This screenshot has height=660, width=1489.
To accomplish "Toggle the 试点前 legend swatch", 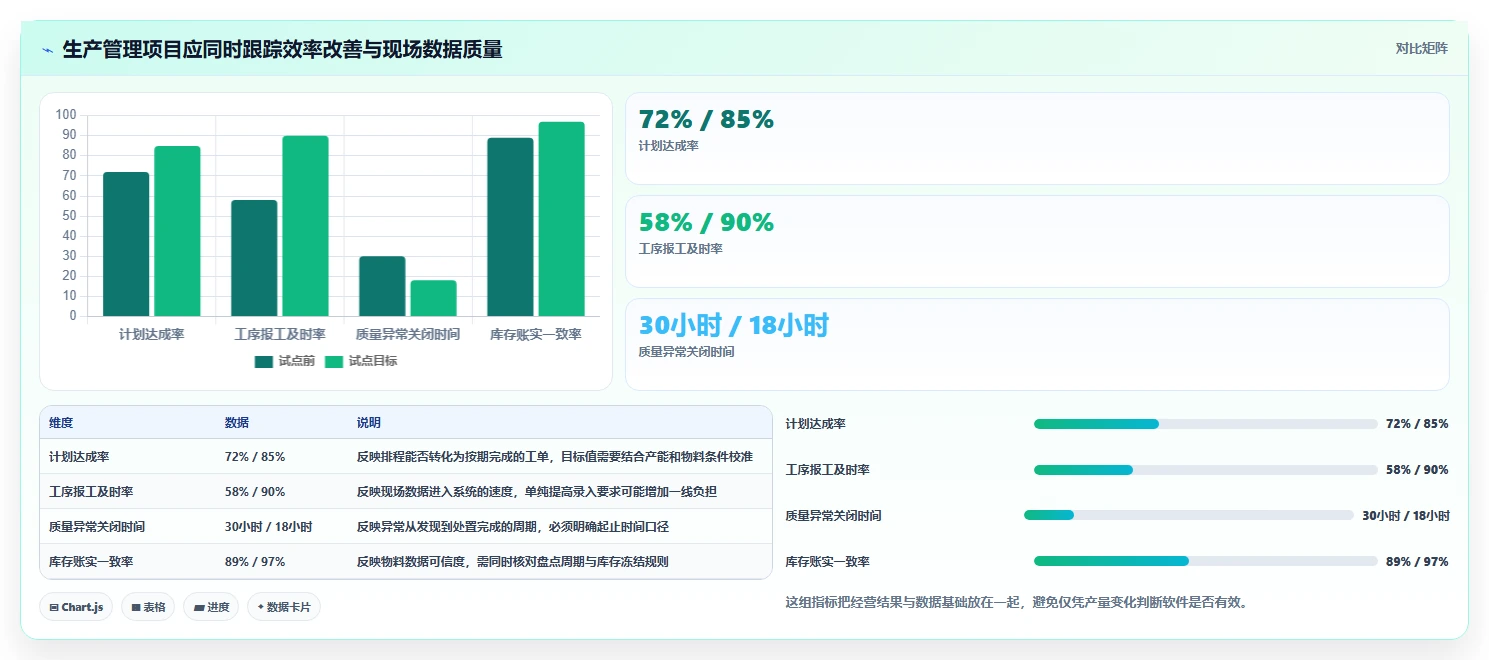I will point(264,361).
